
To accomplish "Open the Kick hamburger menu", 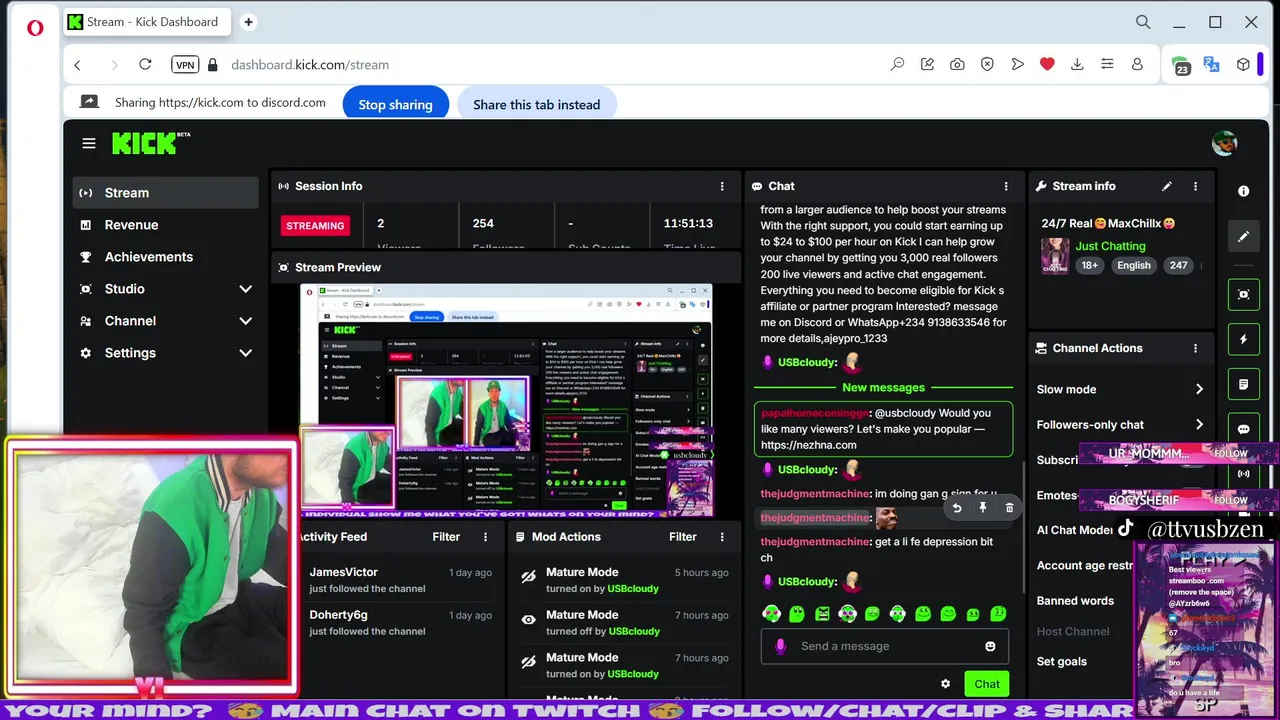I will click(89, 143).
